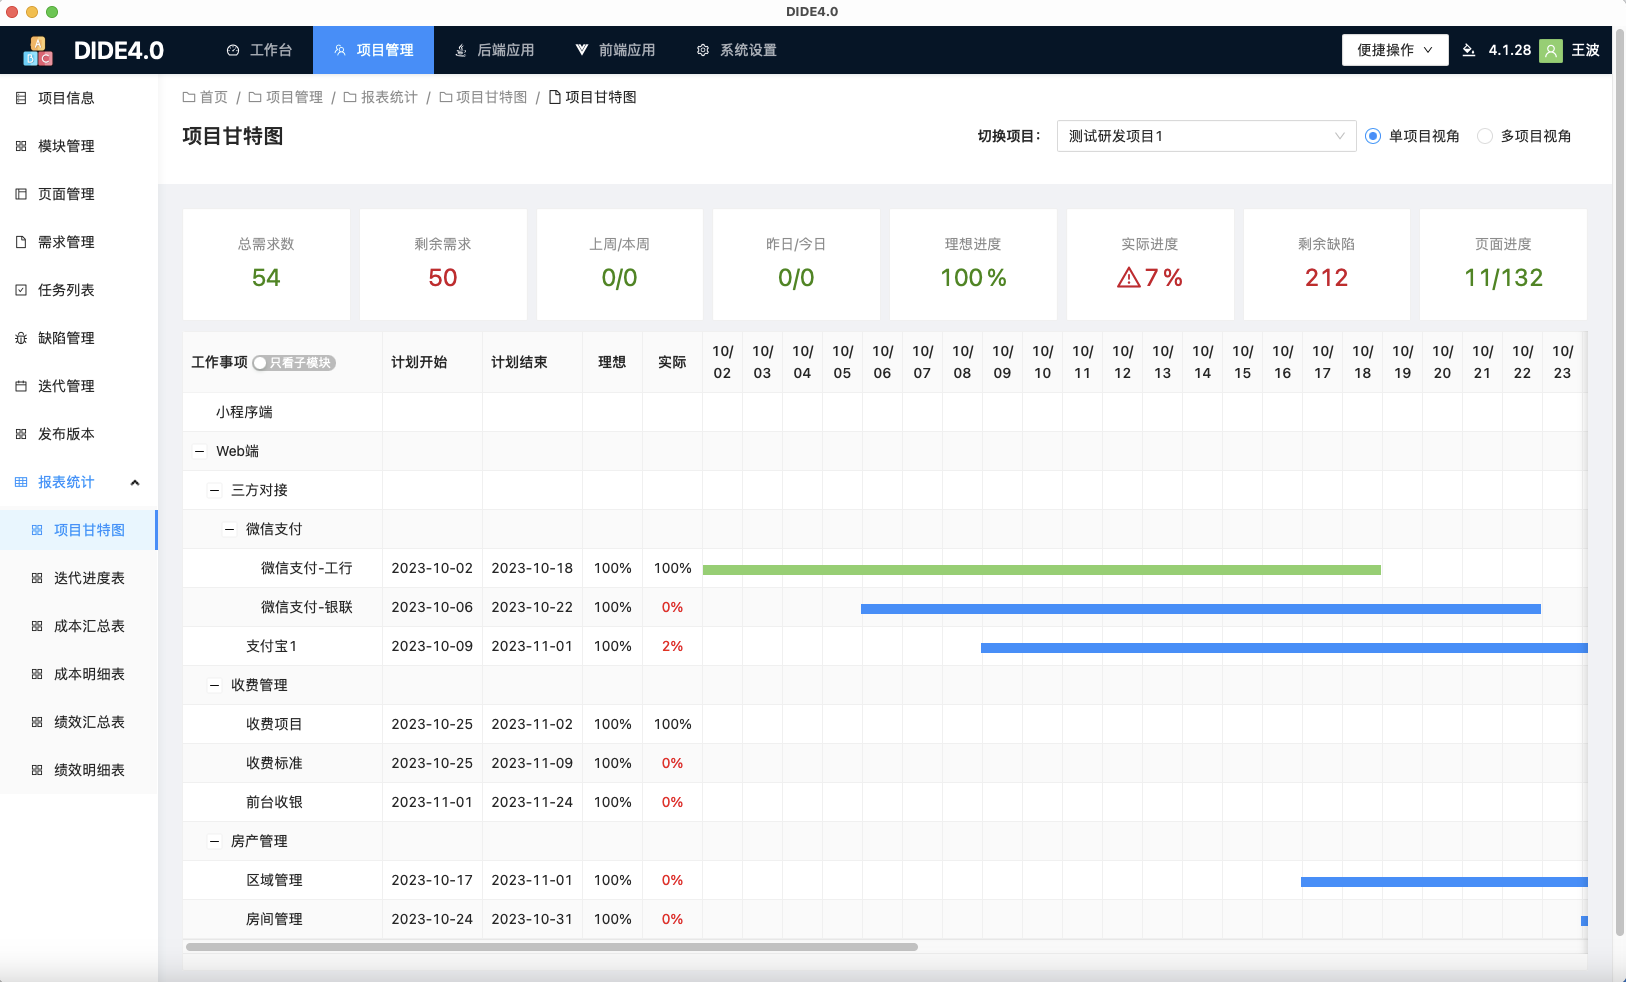1626x982 pixels.
Task: Click the 迭代管理 calendar icon
Action: pos(21,386)
